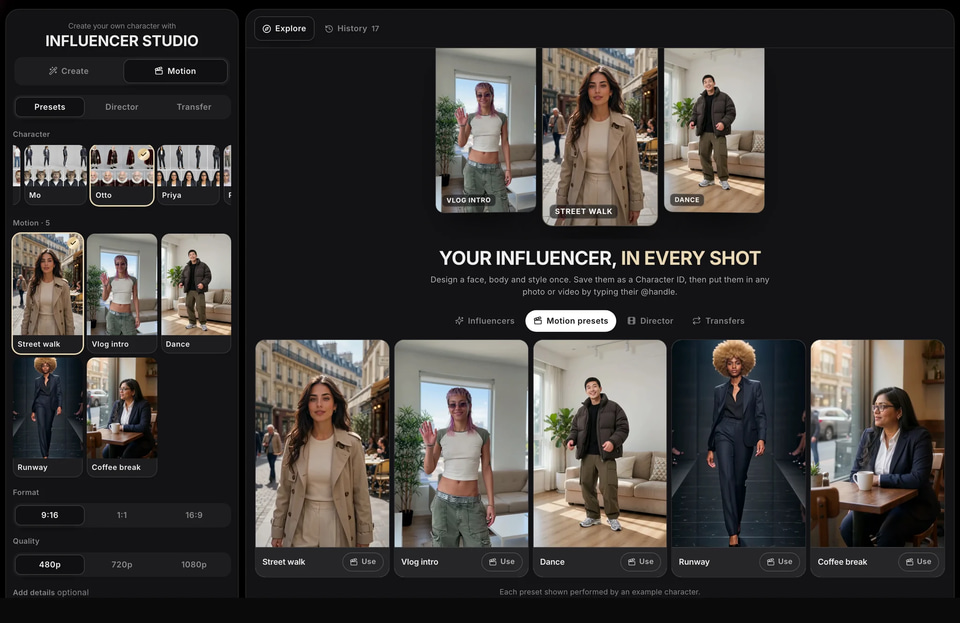960x623 pixels.
Task: Choose the Dance motion in sidebar
Action: click(196, 293)
